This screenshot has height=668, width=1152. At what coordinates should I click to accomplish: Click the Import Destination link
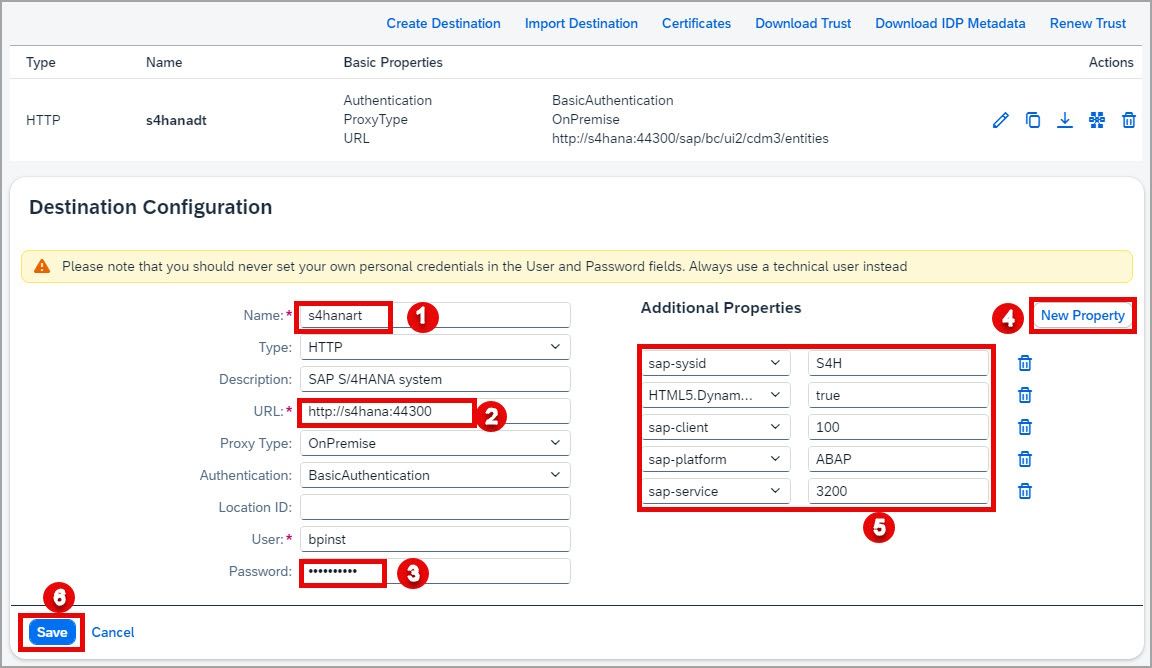(x=581, y=24)
